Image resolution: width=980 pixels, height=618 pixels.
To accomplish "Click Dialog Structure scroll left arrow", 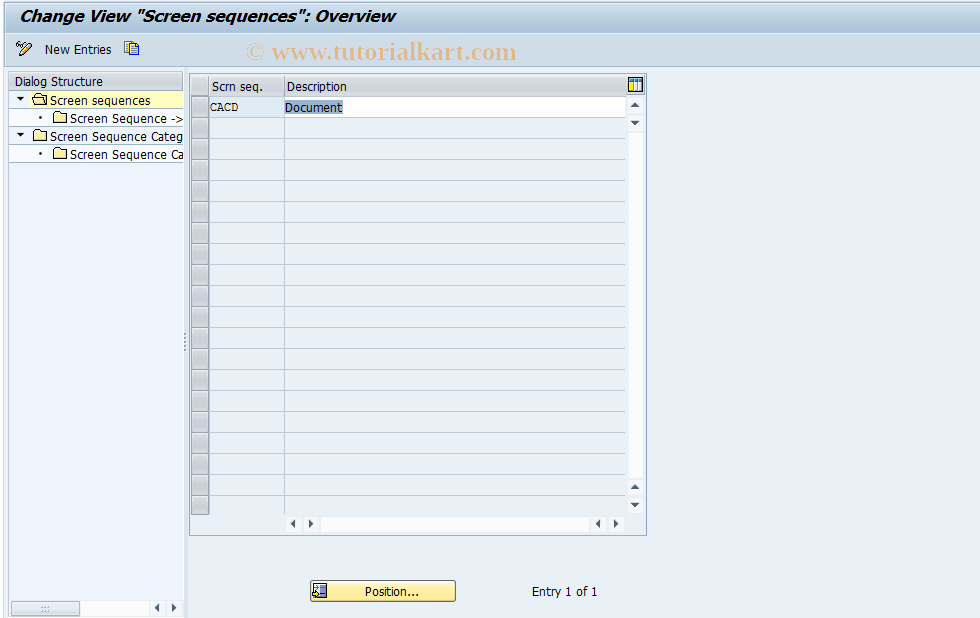I will [157, 607].
